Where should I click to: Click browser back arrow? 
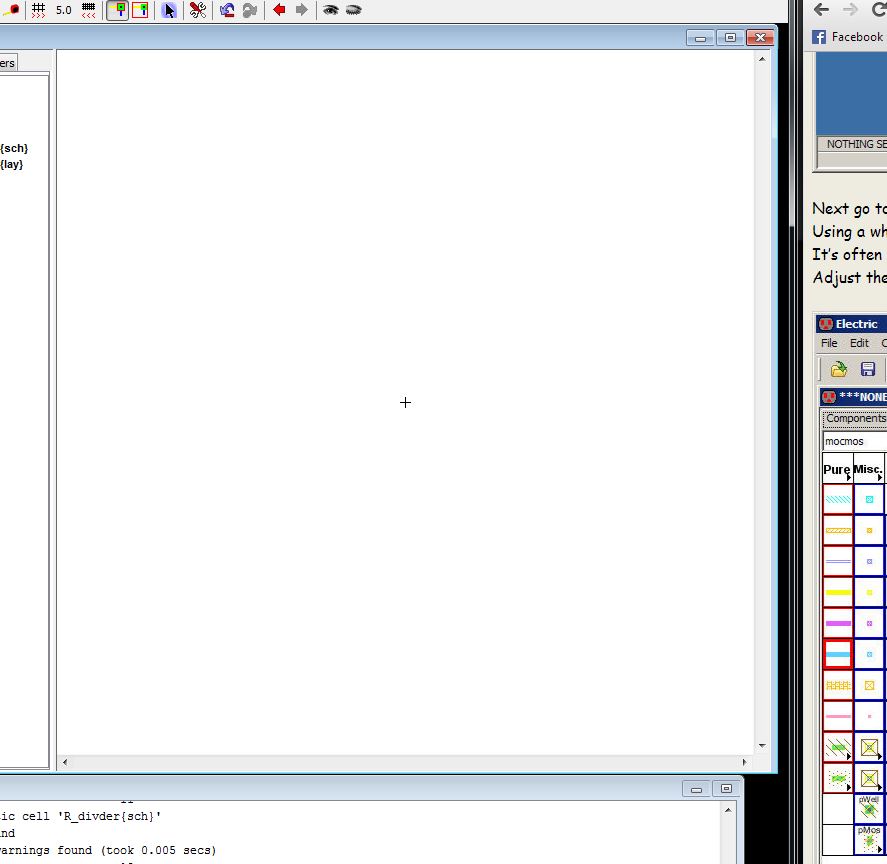[x=821, y=10]
